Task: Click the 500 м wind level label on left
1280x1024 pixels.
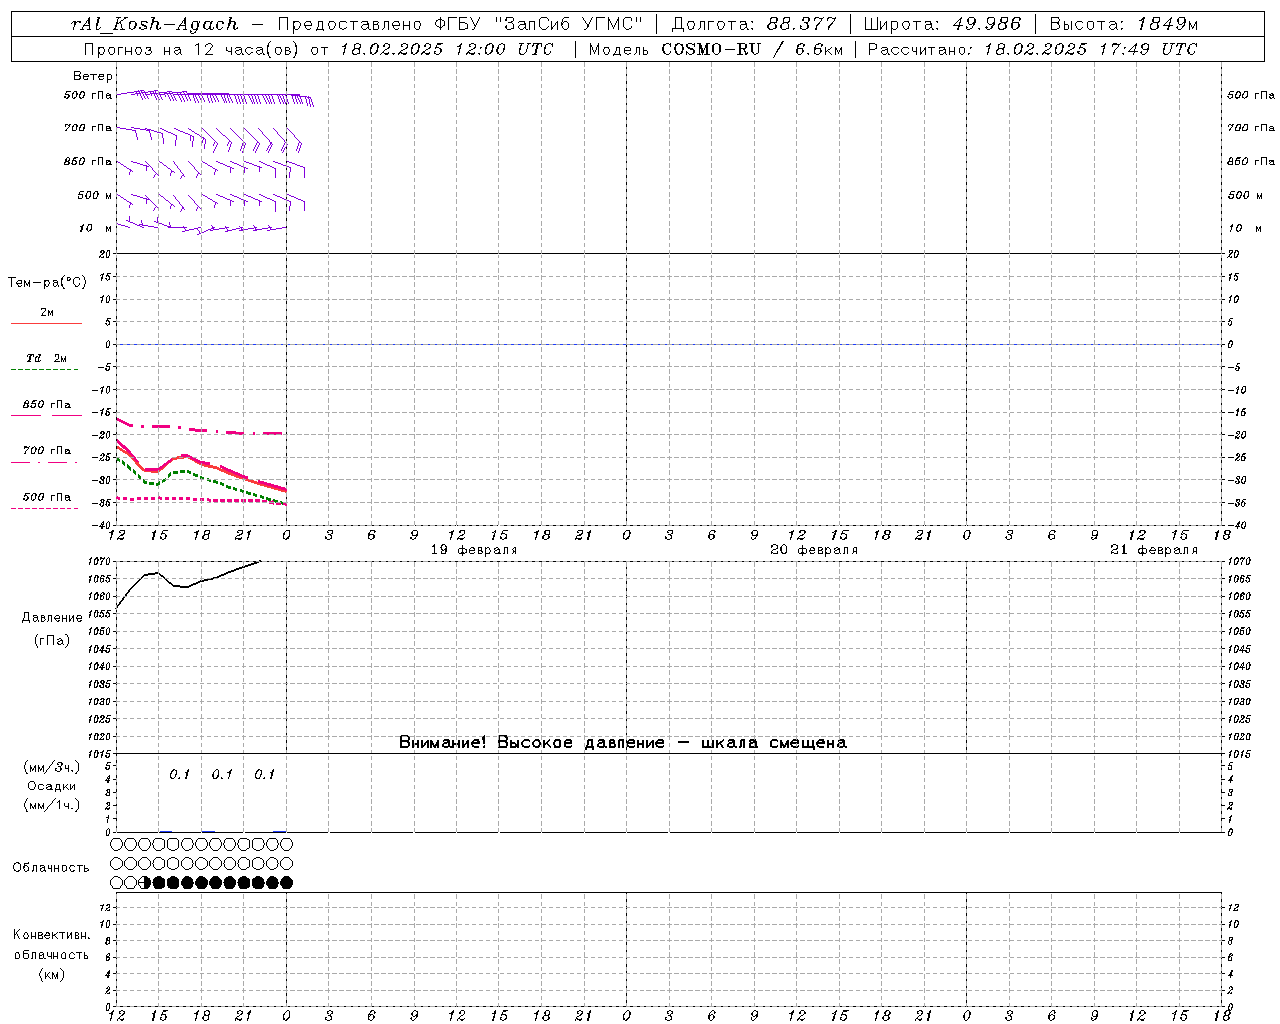Action: coord(95,195)
